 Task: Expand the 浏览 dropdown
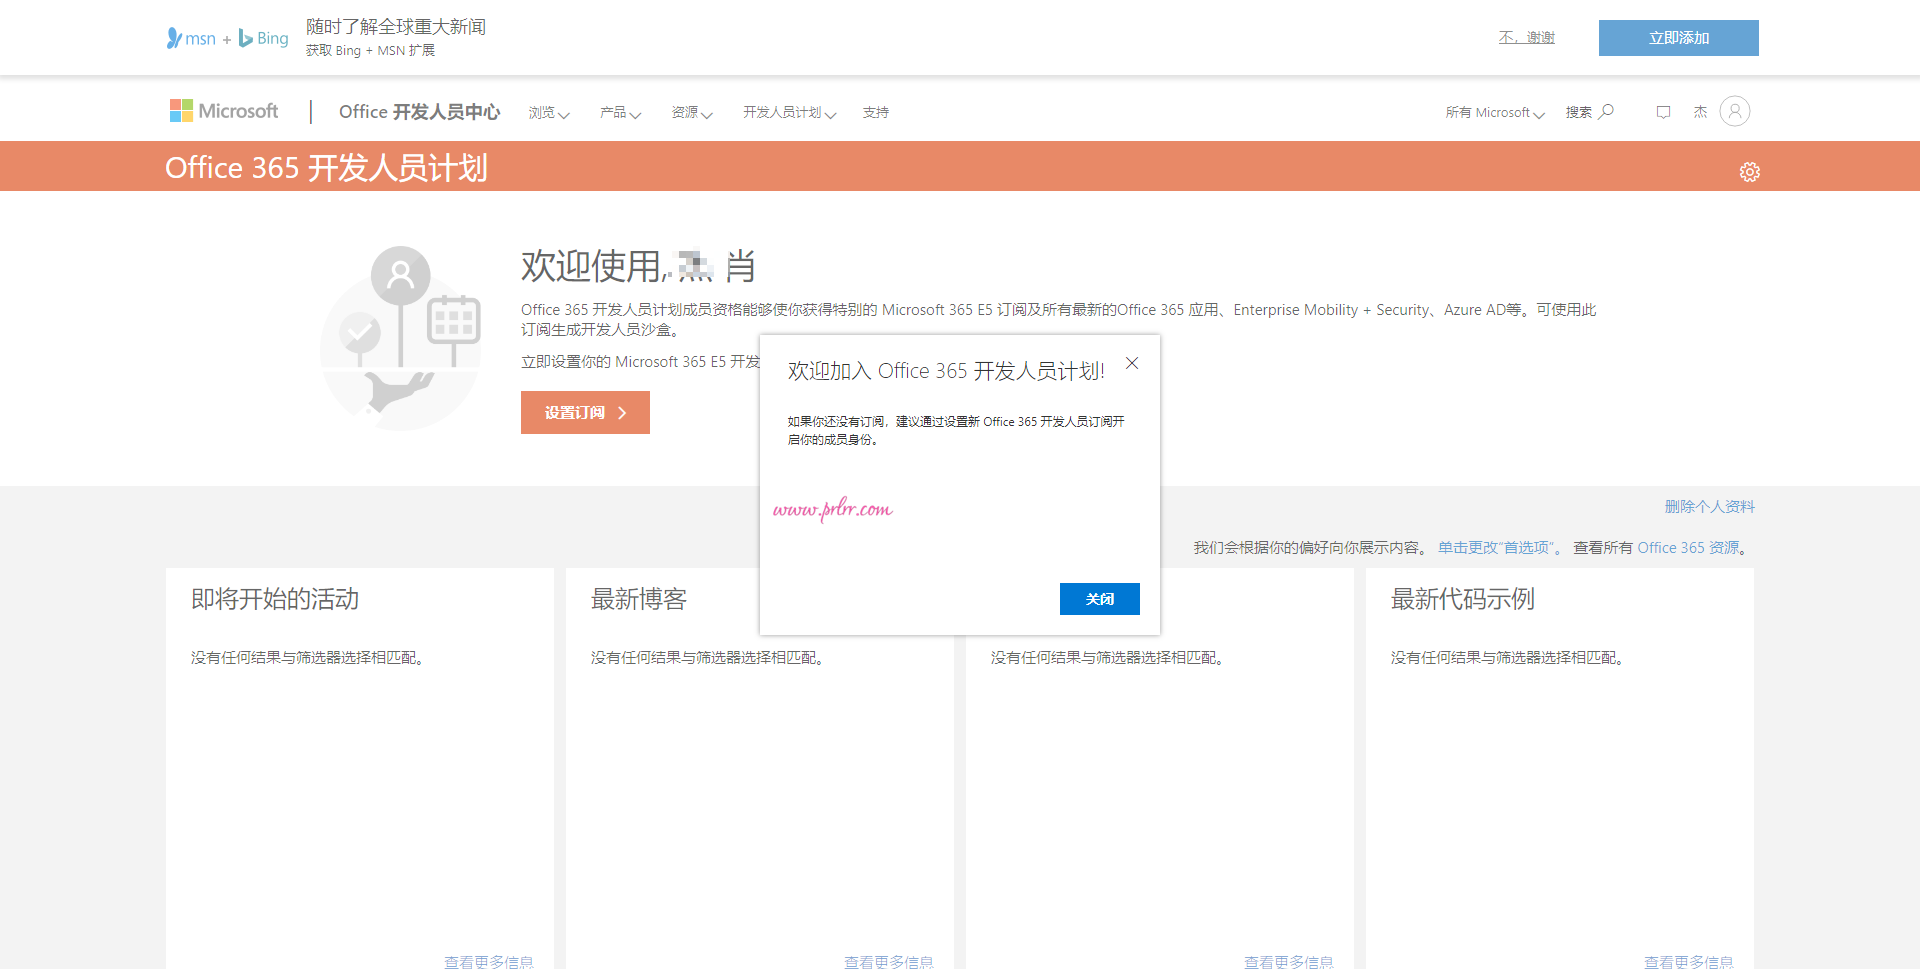[548, 112]
